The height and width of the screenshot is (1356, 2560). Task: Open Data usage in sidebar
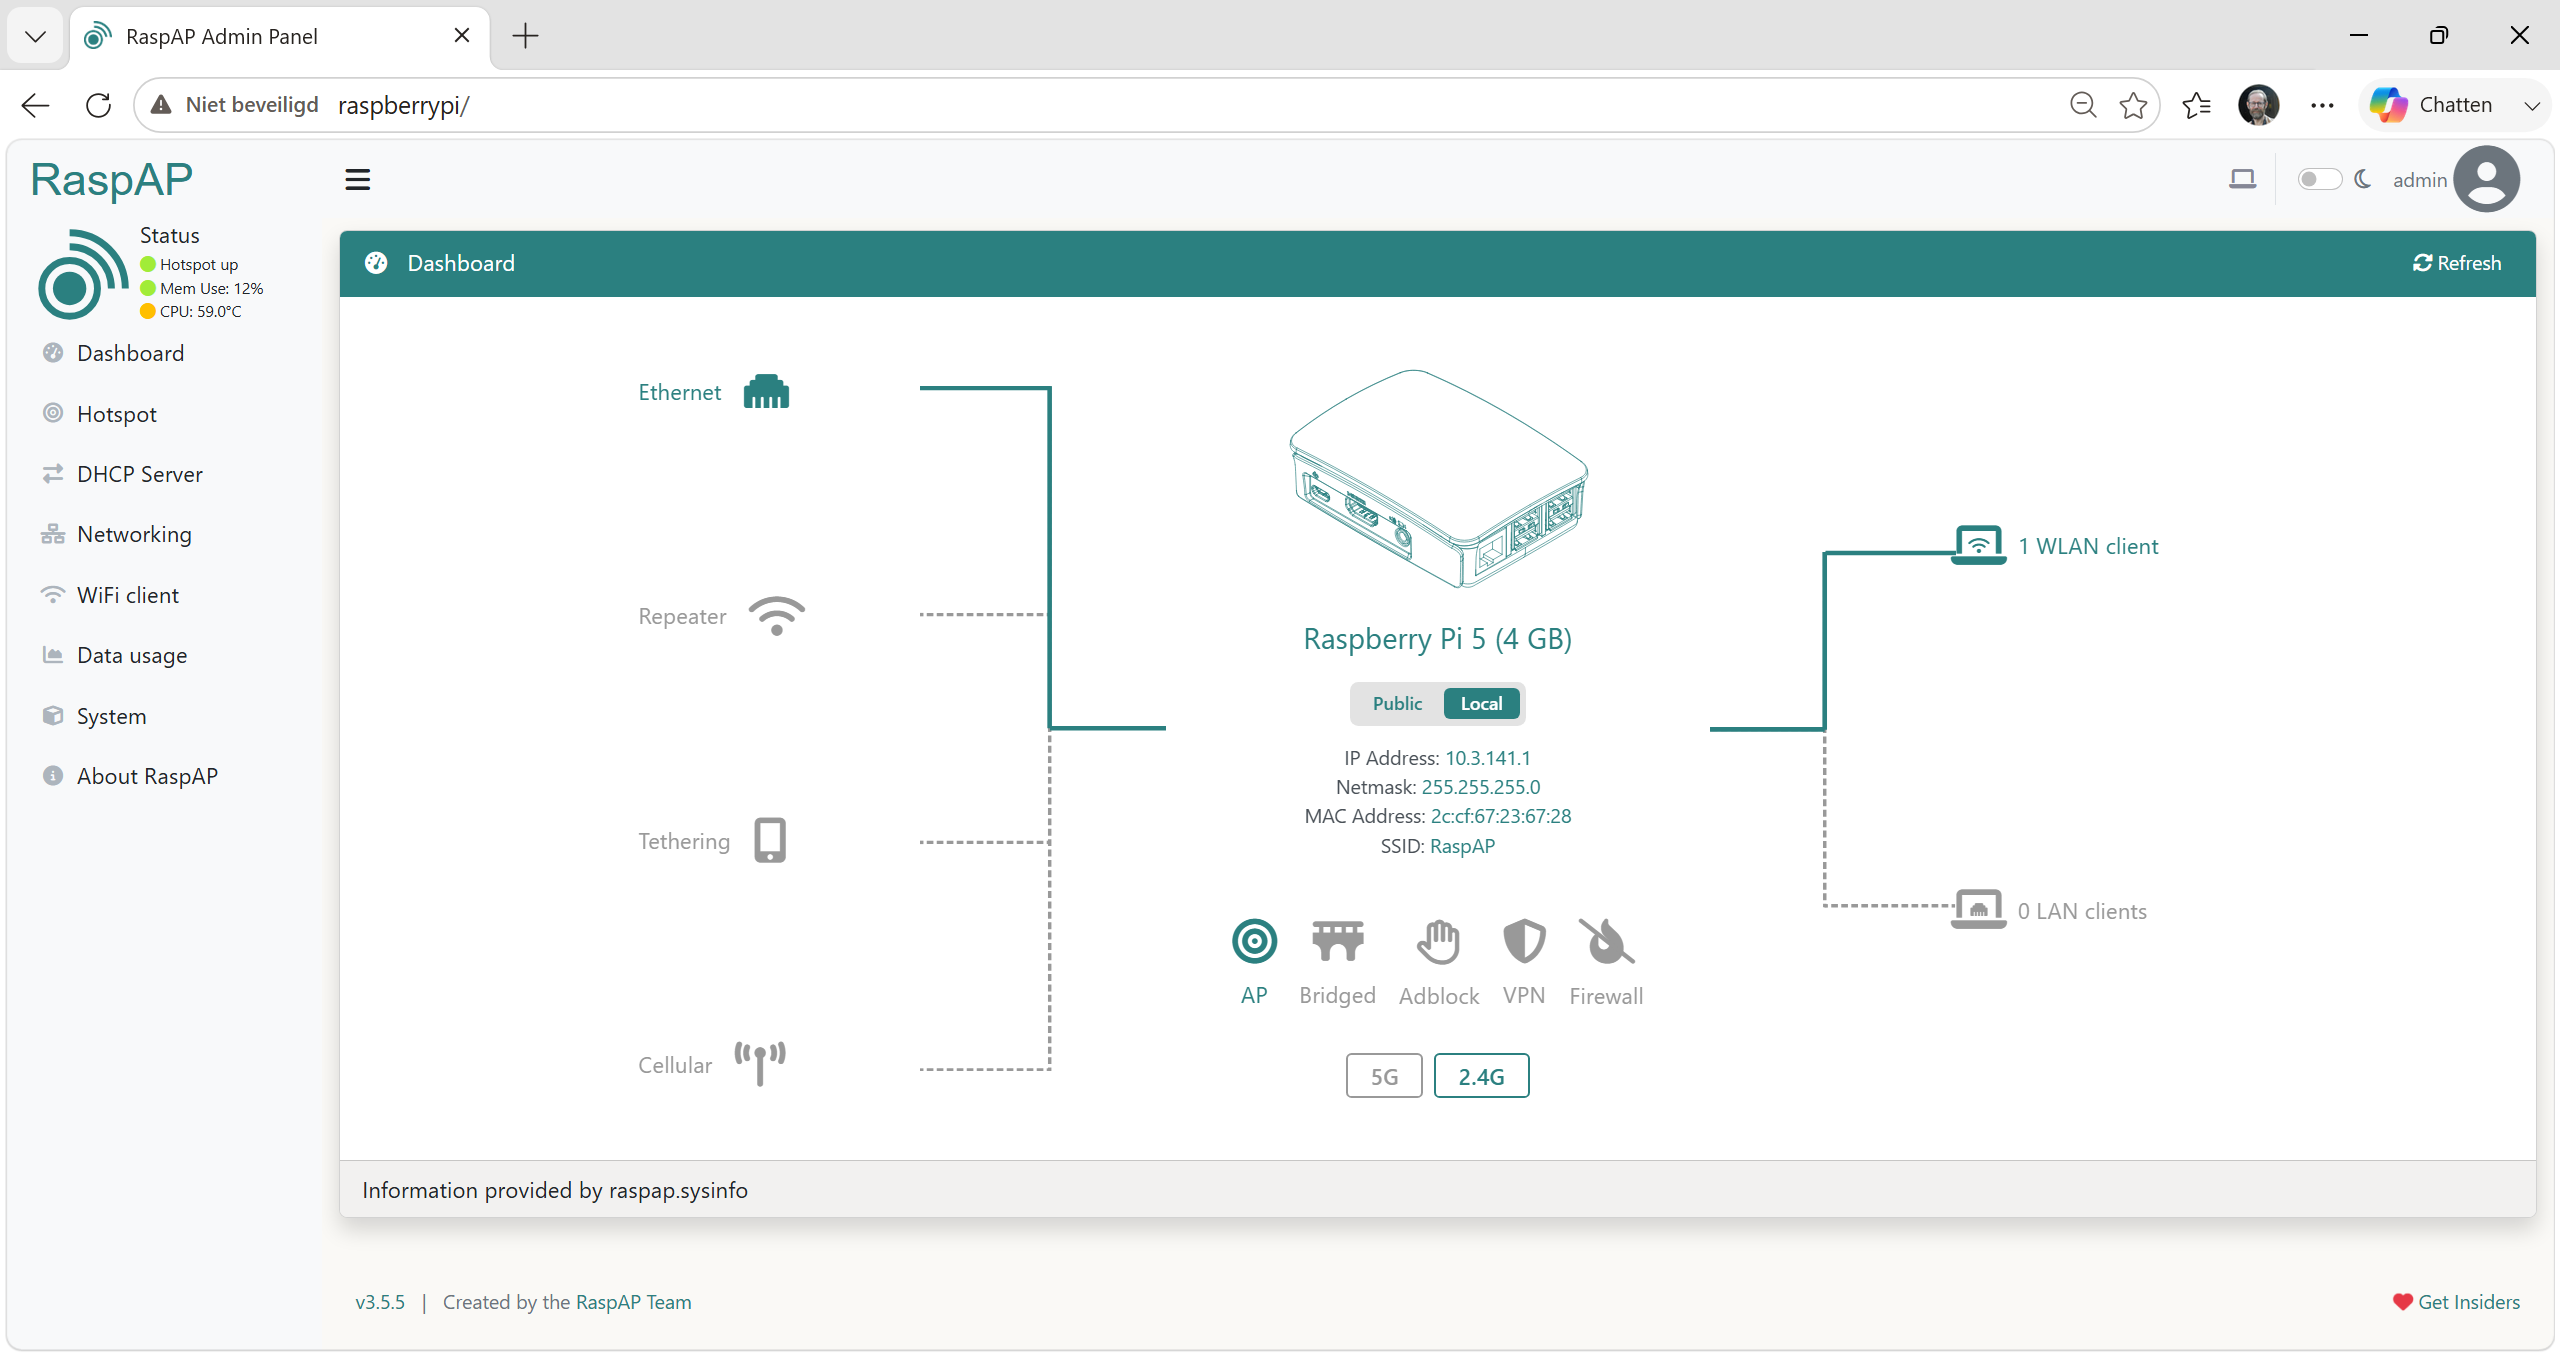(x=131, y=655)
